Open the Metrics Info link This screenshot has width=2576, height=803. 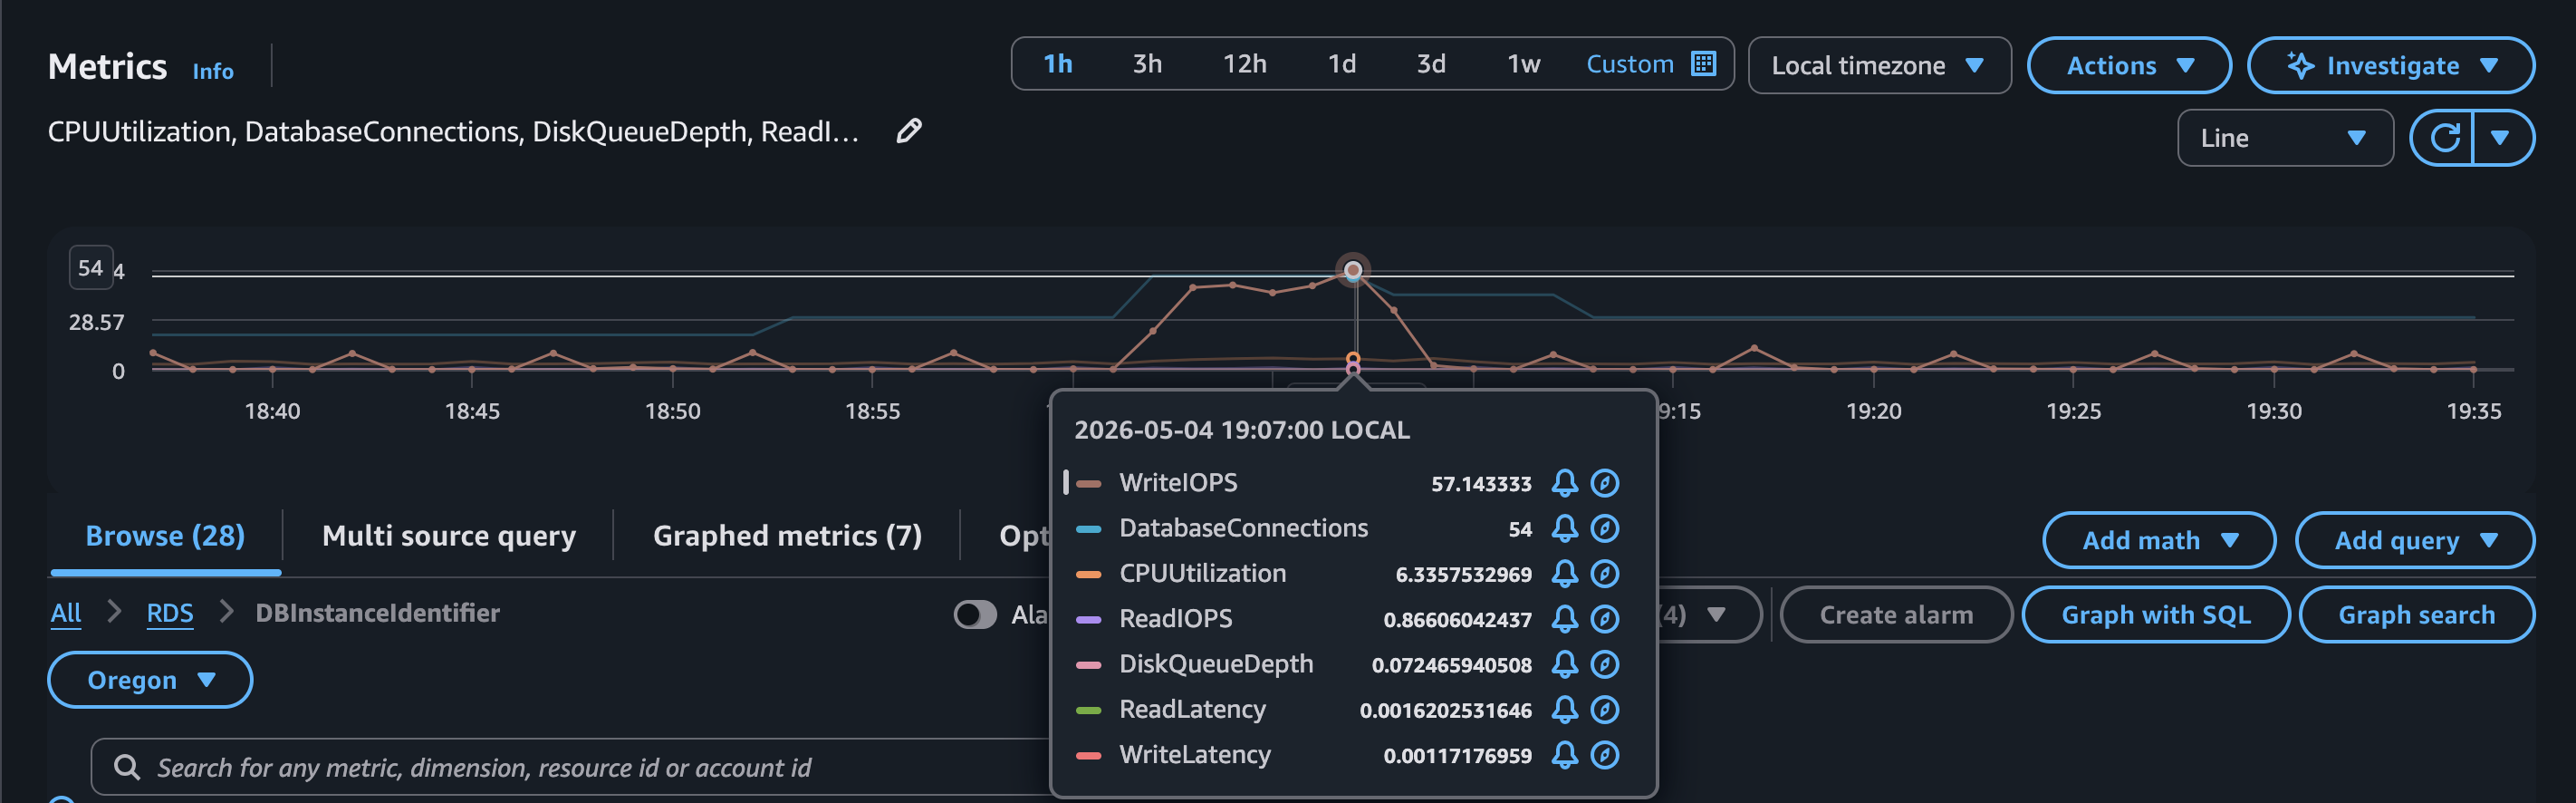tap(213, 71)
